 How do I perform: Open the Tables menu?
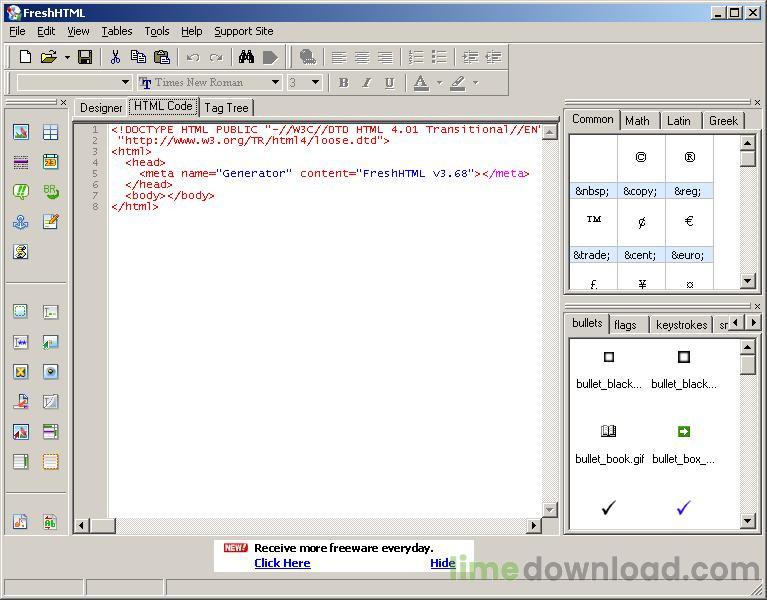[x=117, y=31]
